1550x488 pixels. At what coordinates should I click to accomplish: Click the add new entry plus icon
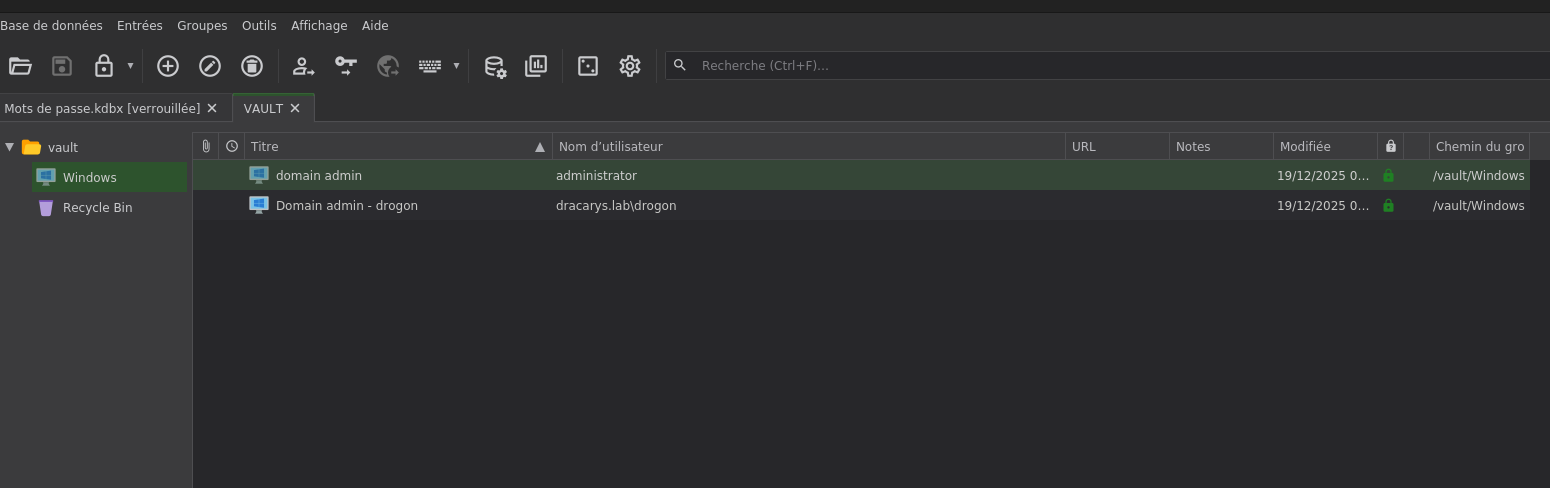pos(168,66)
